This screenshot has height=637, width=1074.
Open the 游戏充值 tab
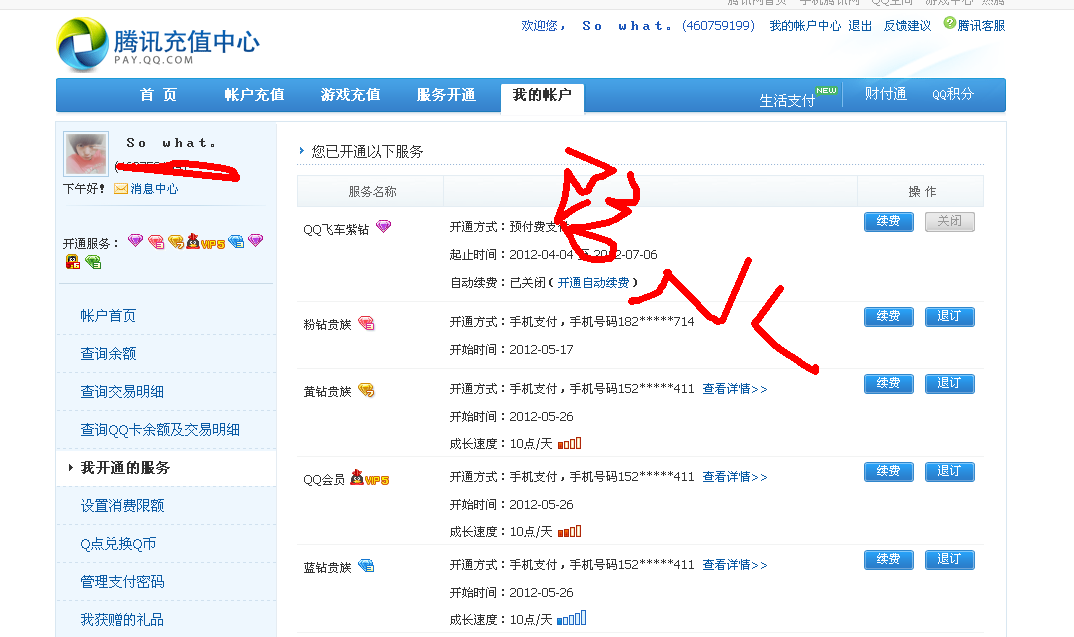[350, 95]
